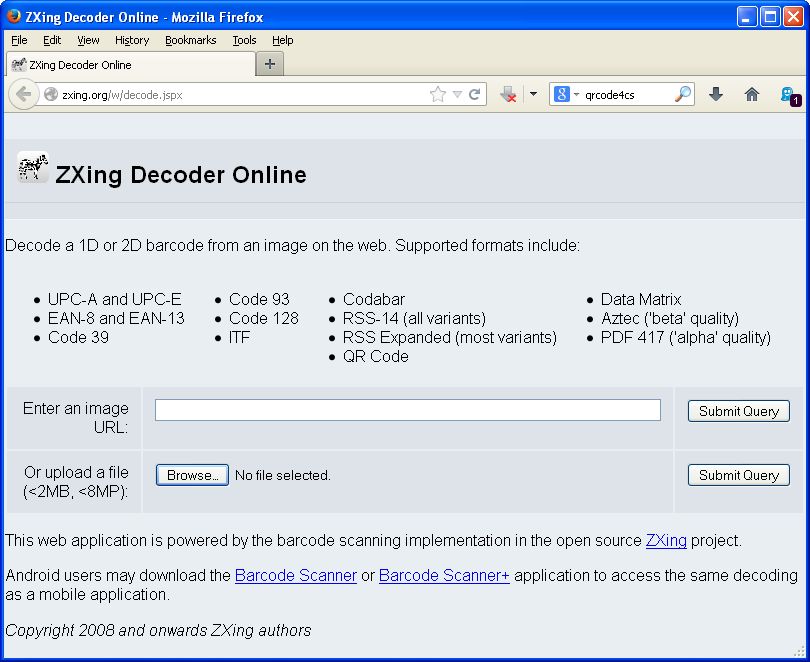The width and height of the screenshot is (810, 662).
Task: Click the add-on icon with badge 1
Action: coord(790,96)
